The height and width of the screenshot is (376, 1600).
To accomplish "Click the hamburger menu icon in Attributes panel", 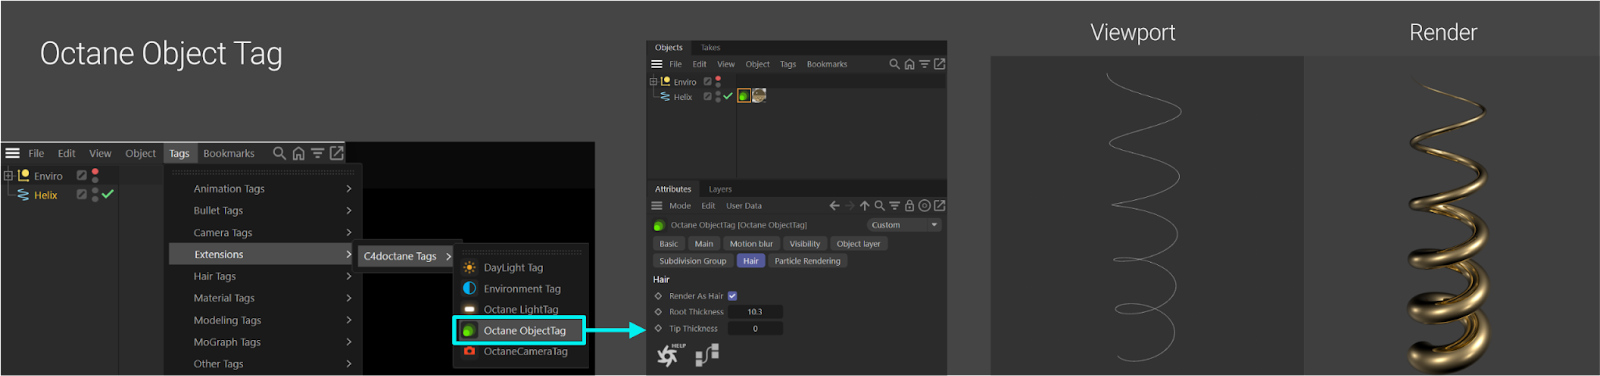I will pos(657,206).
